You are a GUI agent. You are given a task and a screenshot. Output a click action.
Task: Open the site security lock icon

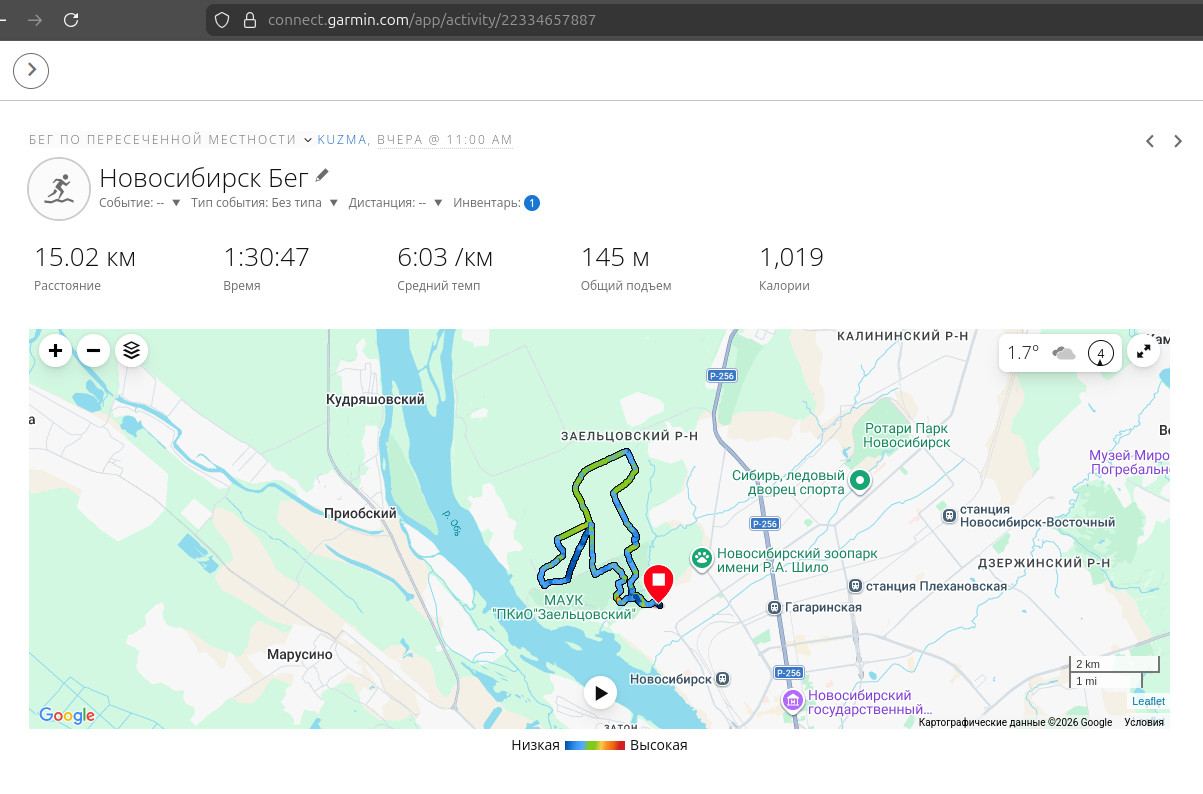(248, 20)
